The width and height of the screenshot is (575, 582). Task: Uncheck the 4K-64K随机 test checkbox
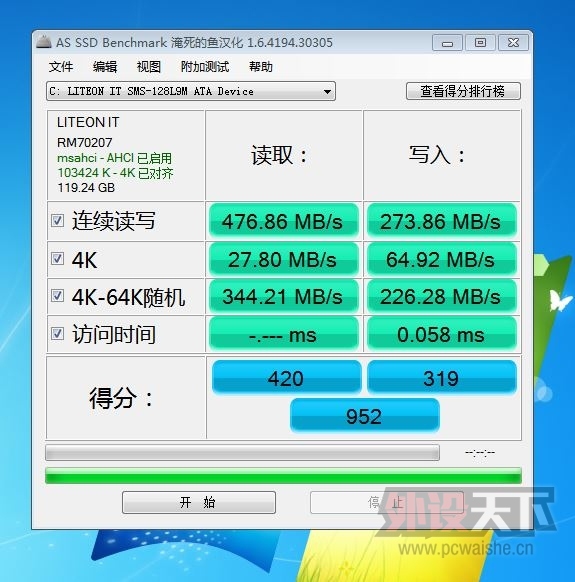coord(58,296)
